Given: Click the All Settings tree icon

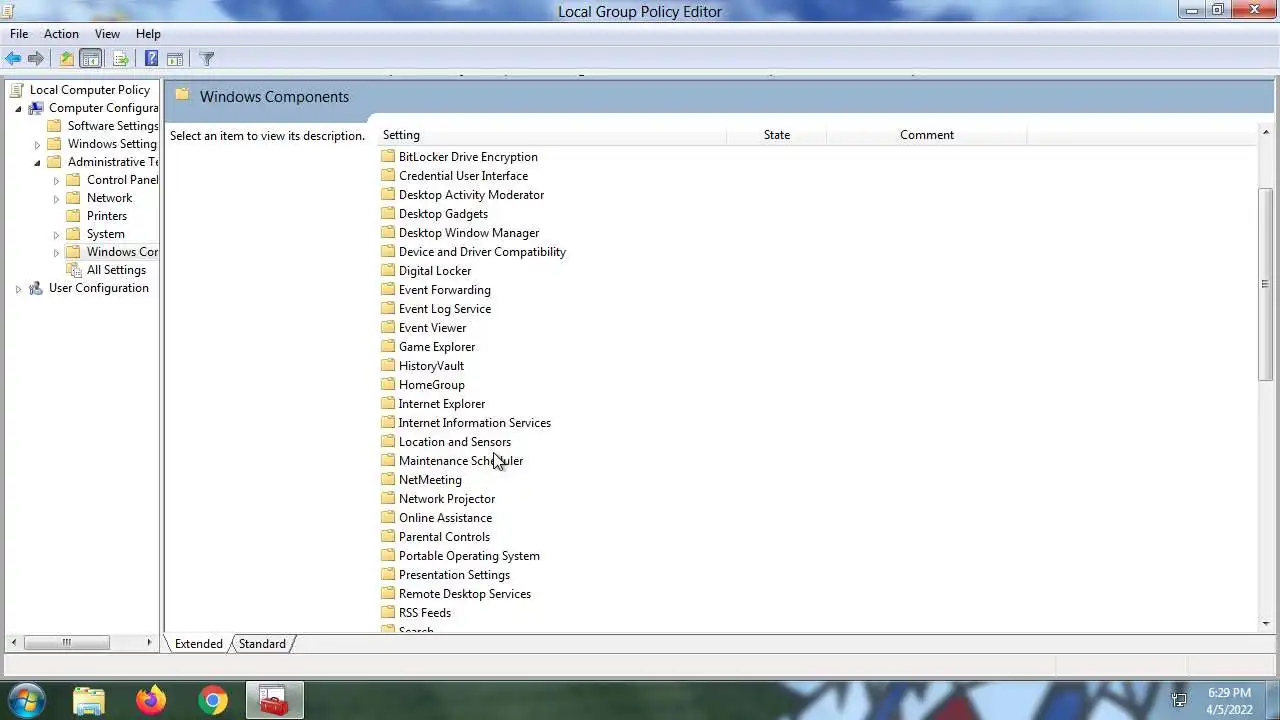Looking at the screenshot, I should (74, 270).
